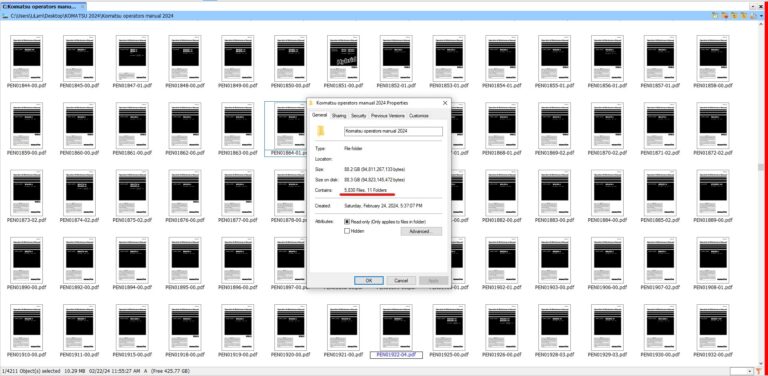This screenshot has height=376, width=768.
Task: Click the Apply button
Action: click(x=433, y=281)
